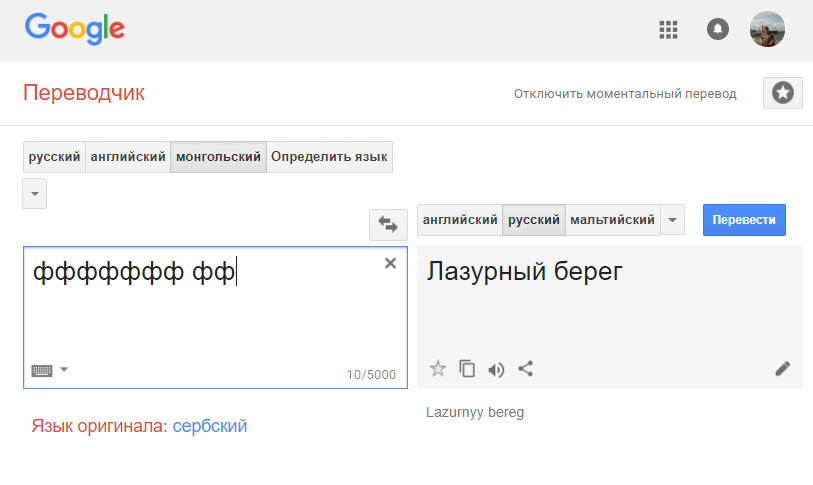The width and height of the screenshot is (813, 485).
Task: Select монгольский as source language
Action: pyautogui.click(x=218, y=157)
